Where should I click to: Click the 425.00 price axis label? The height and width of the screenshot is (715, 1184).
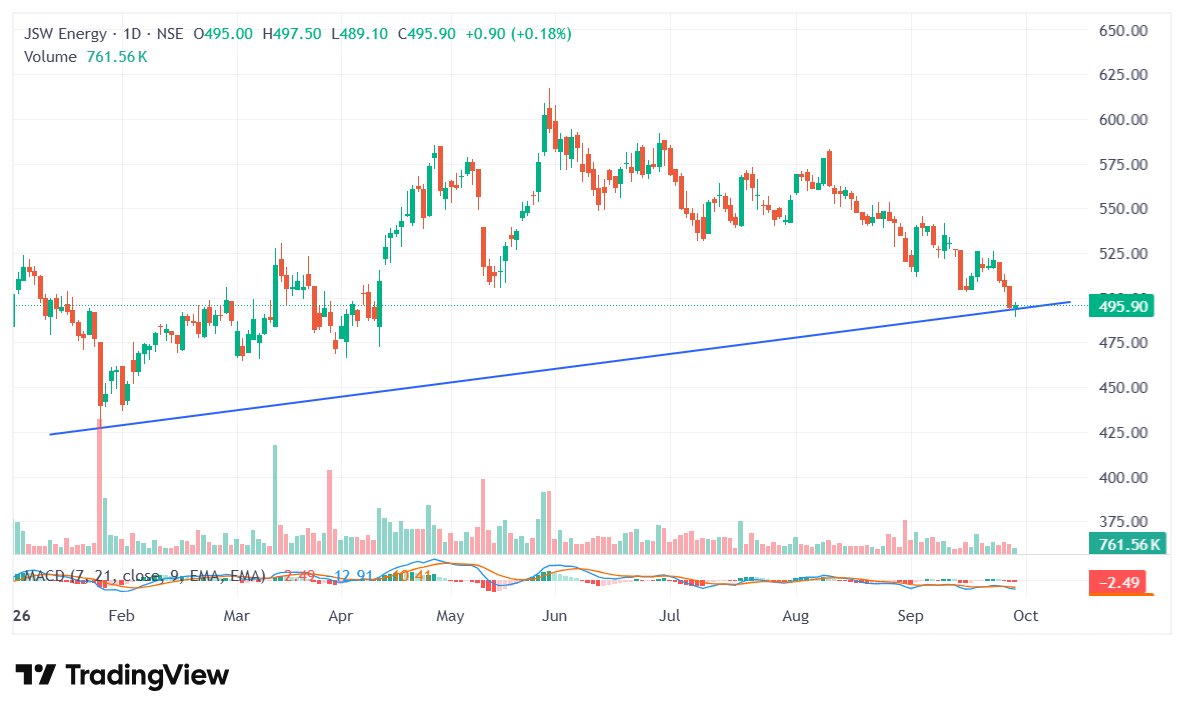[1123, 433]
